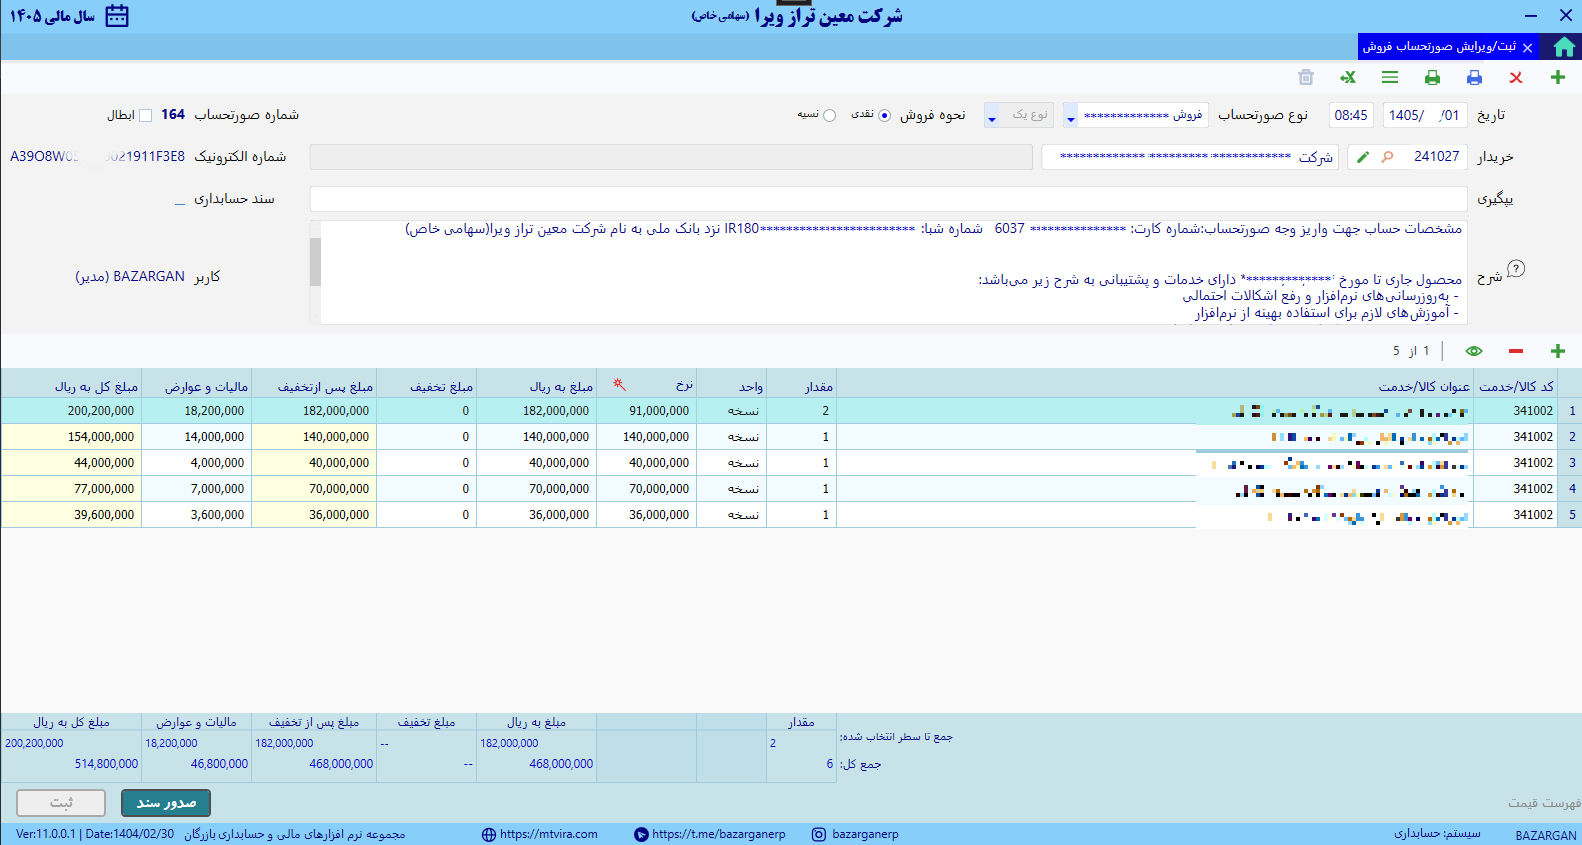Screen dimensions: 1582x845
Task: Open the green three-line list icon
Action: (x=1390, y=78)
